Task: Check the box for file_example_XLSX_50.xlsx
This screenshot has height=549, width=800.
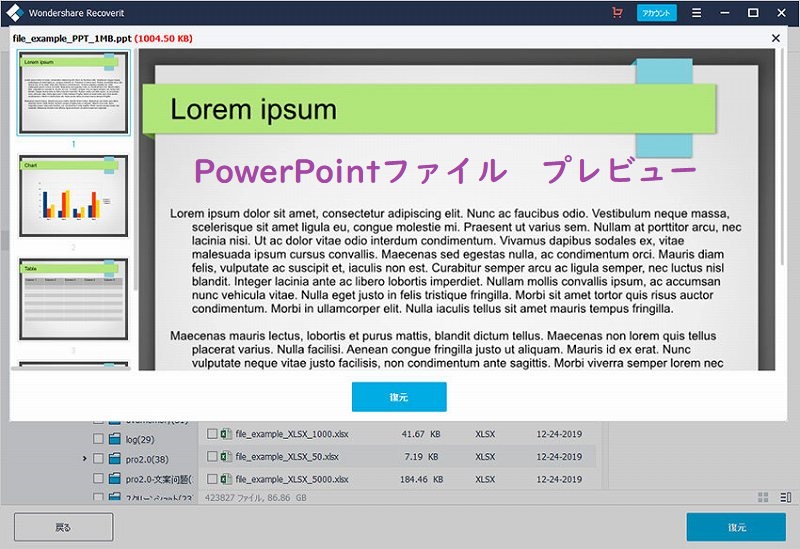Action: tap(212, 457)
